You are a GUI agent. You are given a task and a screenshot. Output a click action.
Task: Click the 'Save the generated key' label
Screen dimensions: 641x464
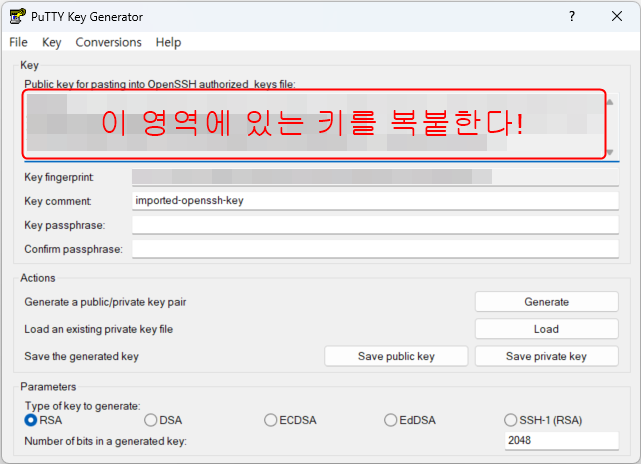tap(81, 356)
